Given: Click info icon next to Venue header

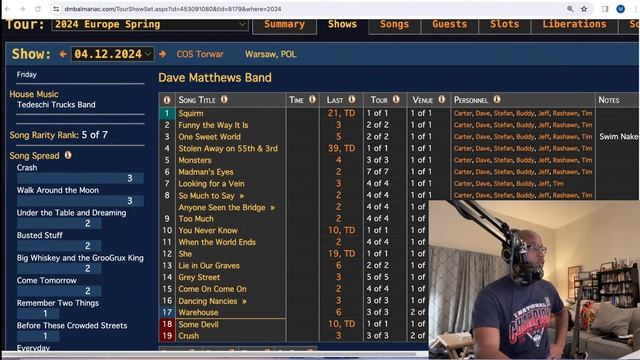Looking at the screenshot, I should (442, 99).
